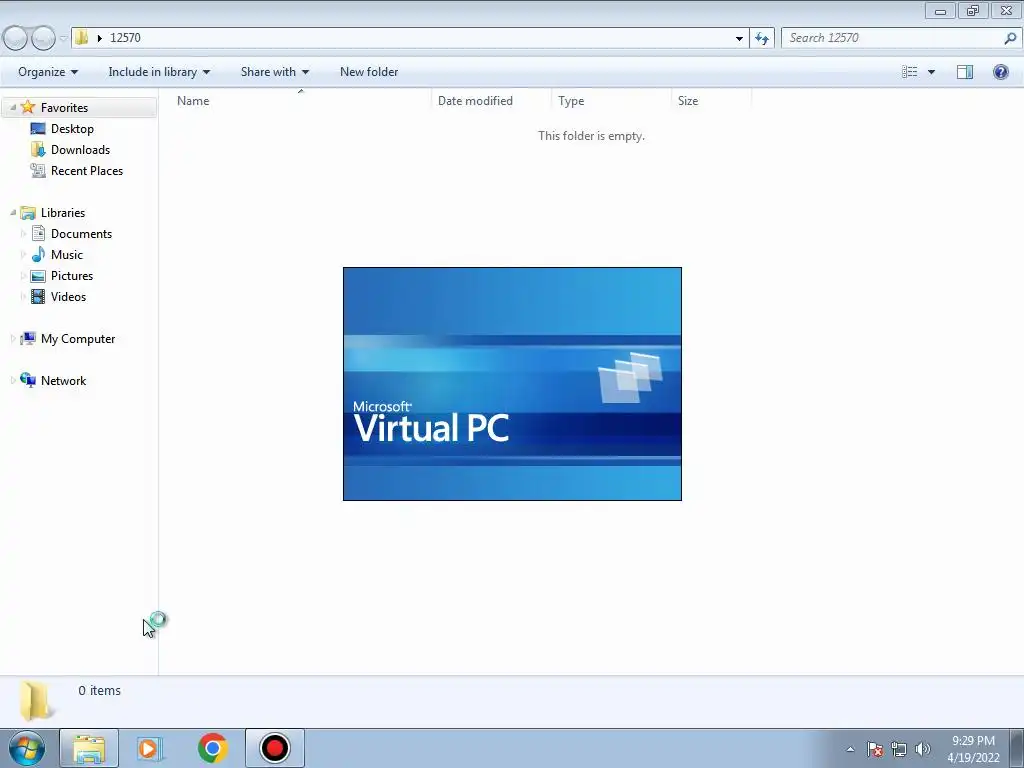1024x768 pixels.
Task: Click the Back navigation button
Action: point(16,38)
